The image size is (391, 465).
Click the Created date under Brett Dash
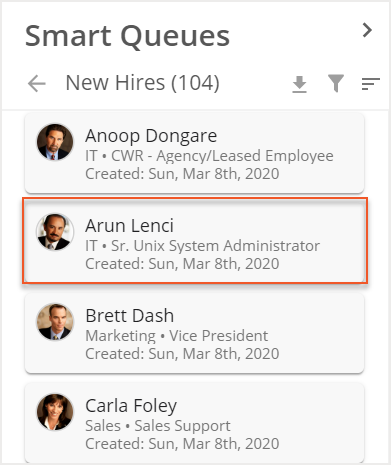coord(182,354)
